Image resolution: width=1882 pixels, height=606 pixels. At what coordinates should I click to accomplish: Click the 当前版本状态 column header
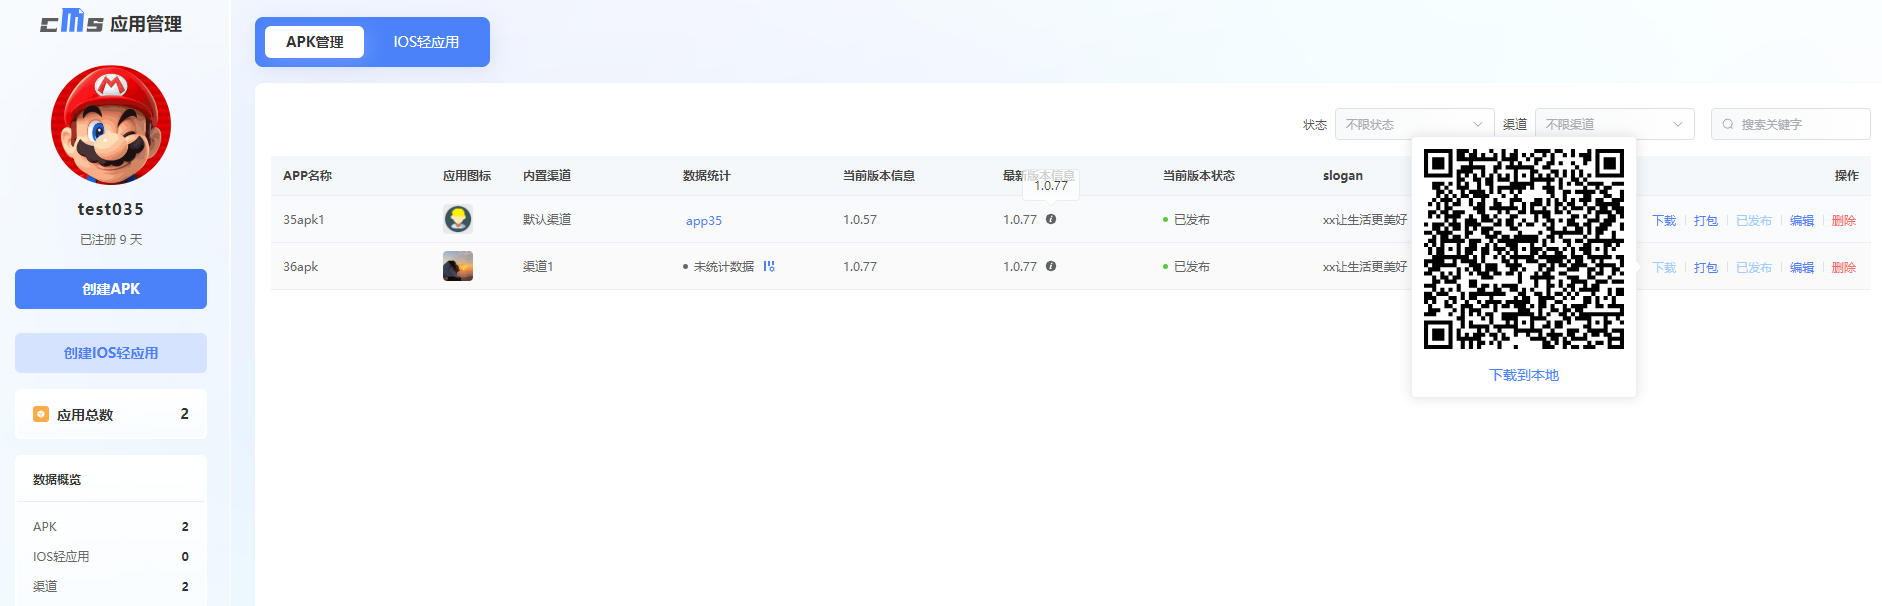[x=1199, y=175]
